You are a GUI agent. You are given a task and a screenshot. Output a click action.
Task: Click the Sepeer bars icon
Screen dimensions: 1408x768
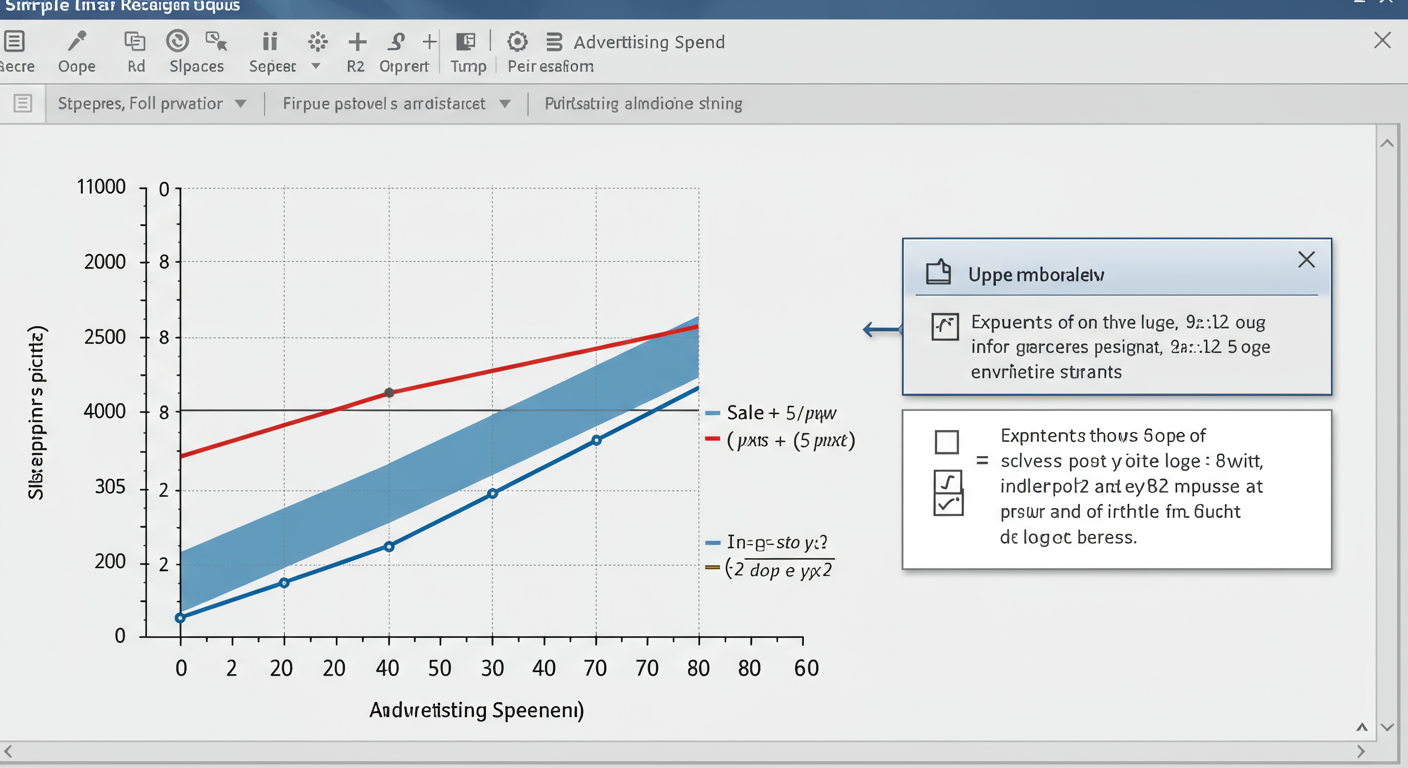[x=270, y=42]
